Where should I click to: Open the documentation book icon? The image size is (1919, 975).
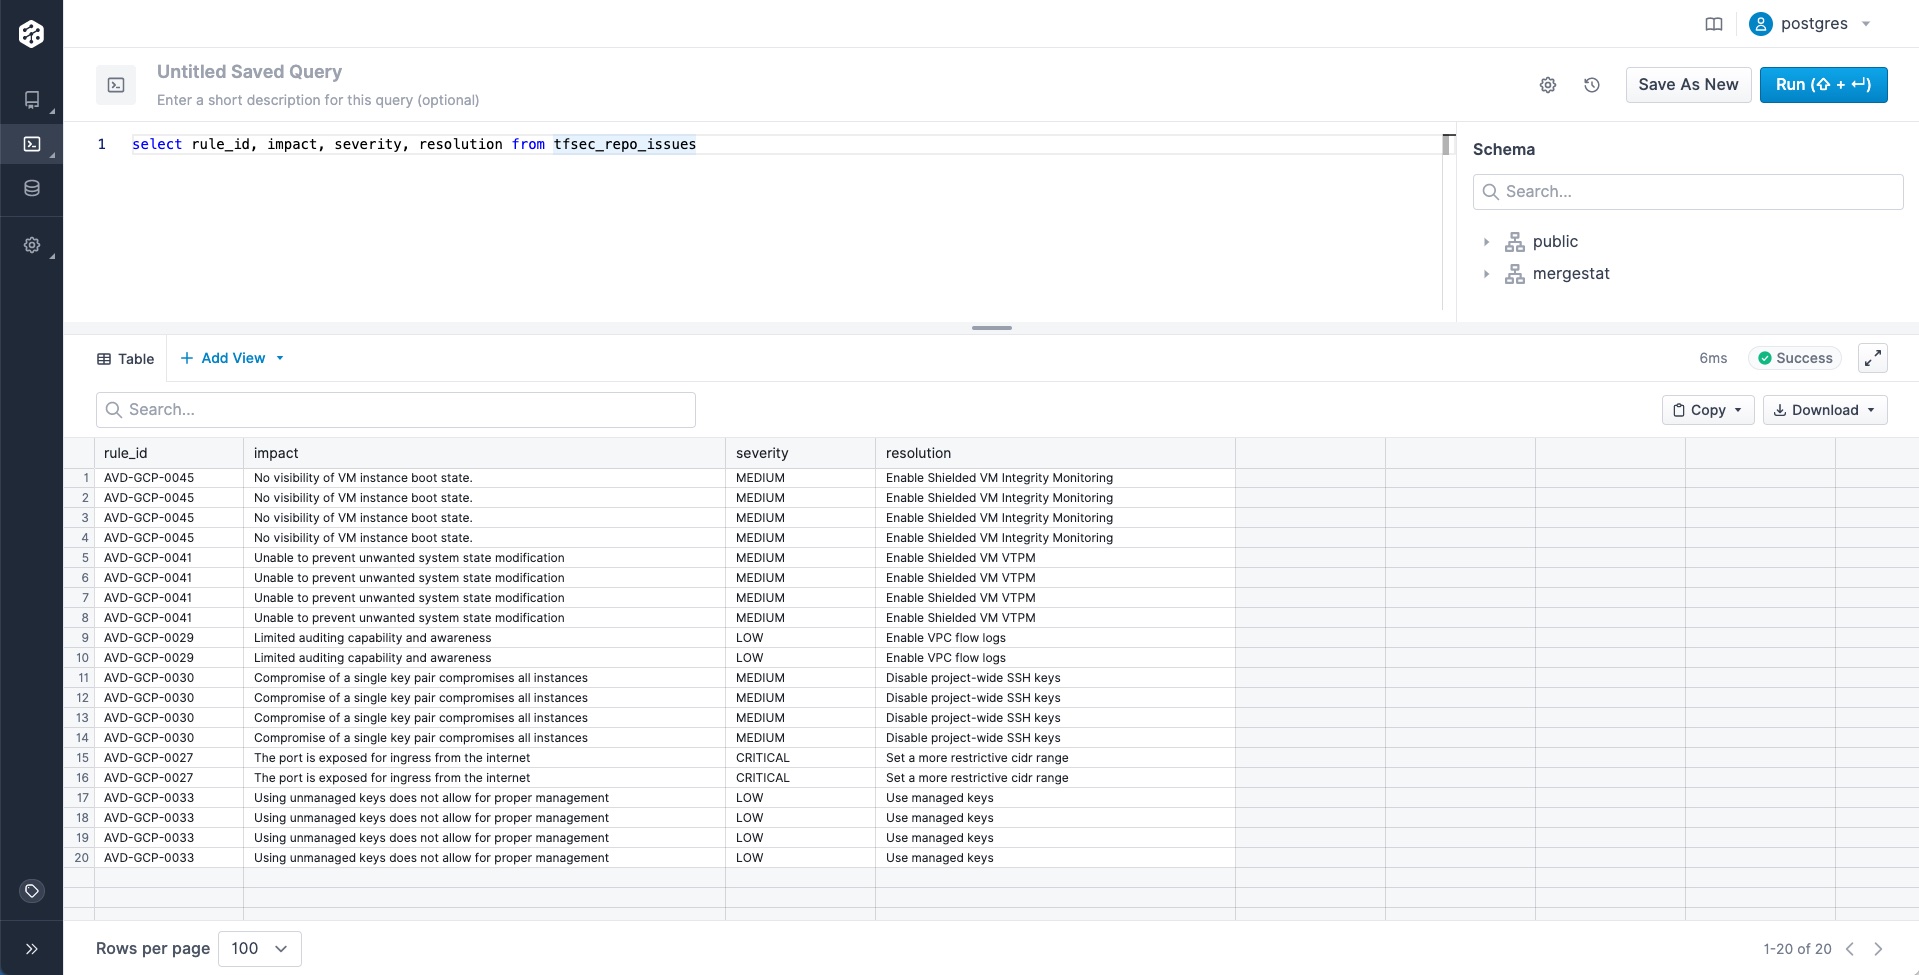coord(1714,24)
